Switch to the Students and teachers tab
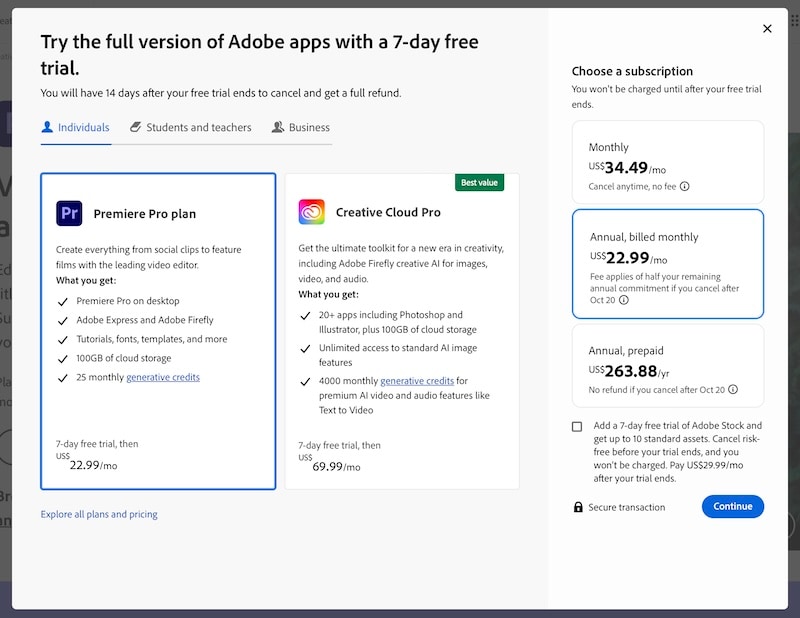This screenshot has height=618, width=800. [190, 128]
